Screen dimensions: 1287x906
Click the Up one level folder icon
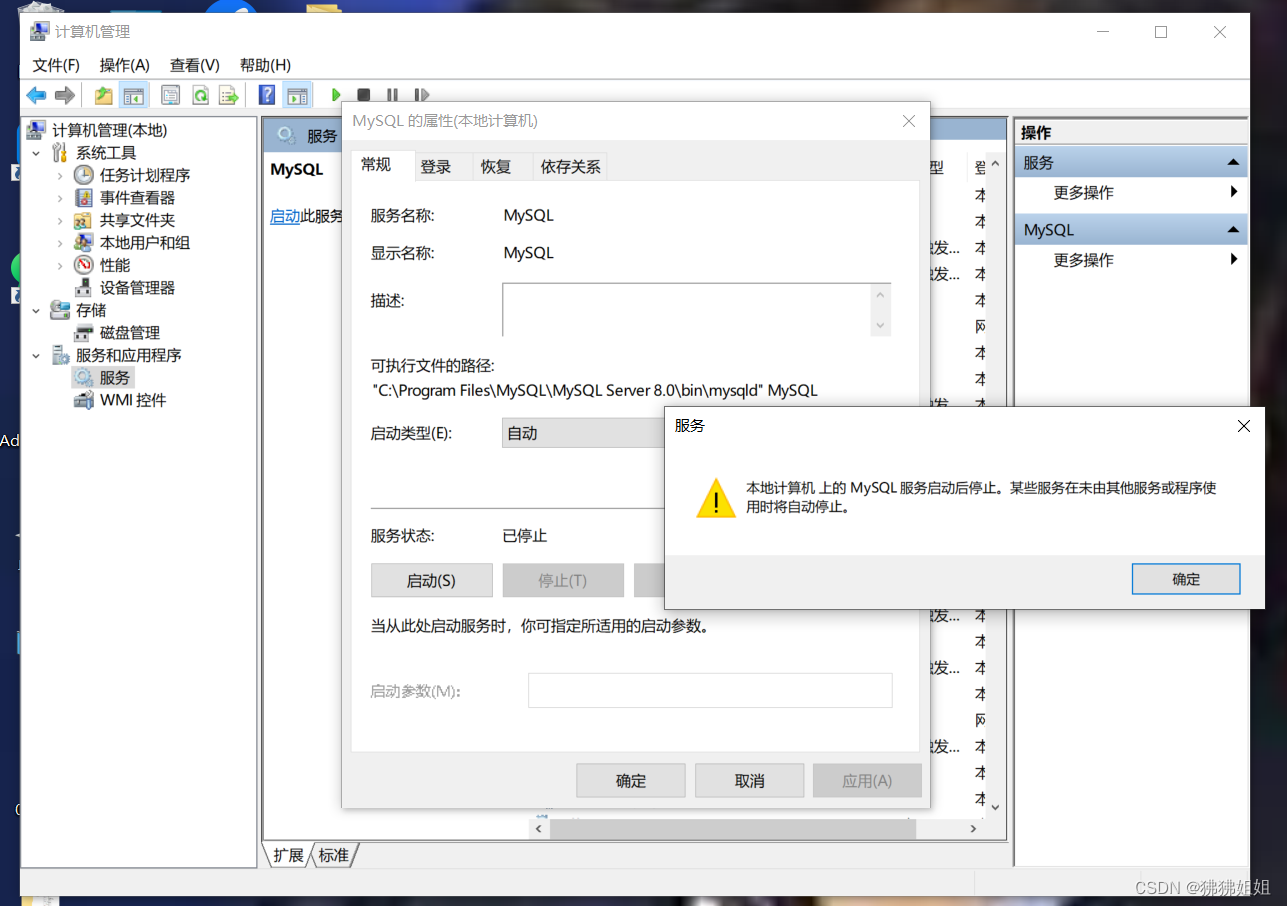[x=103, y=95]
